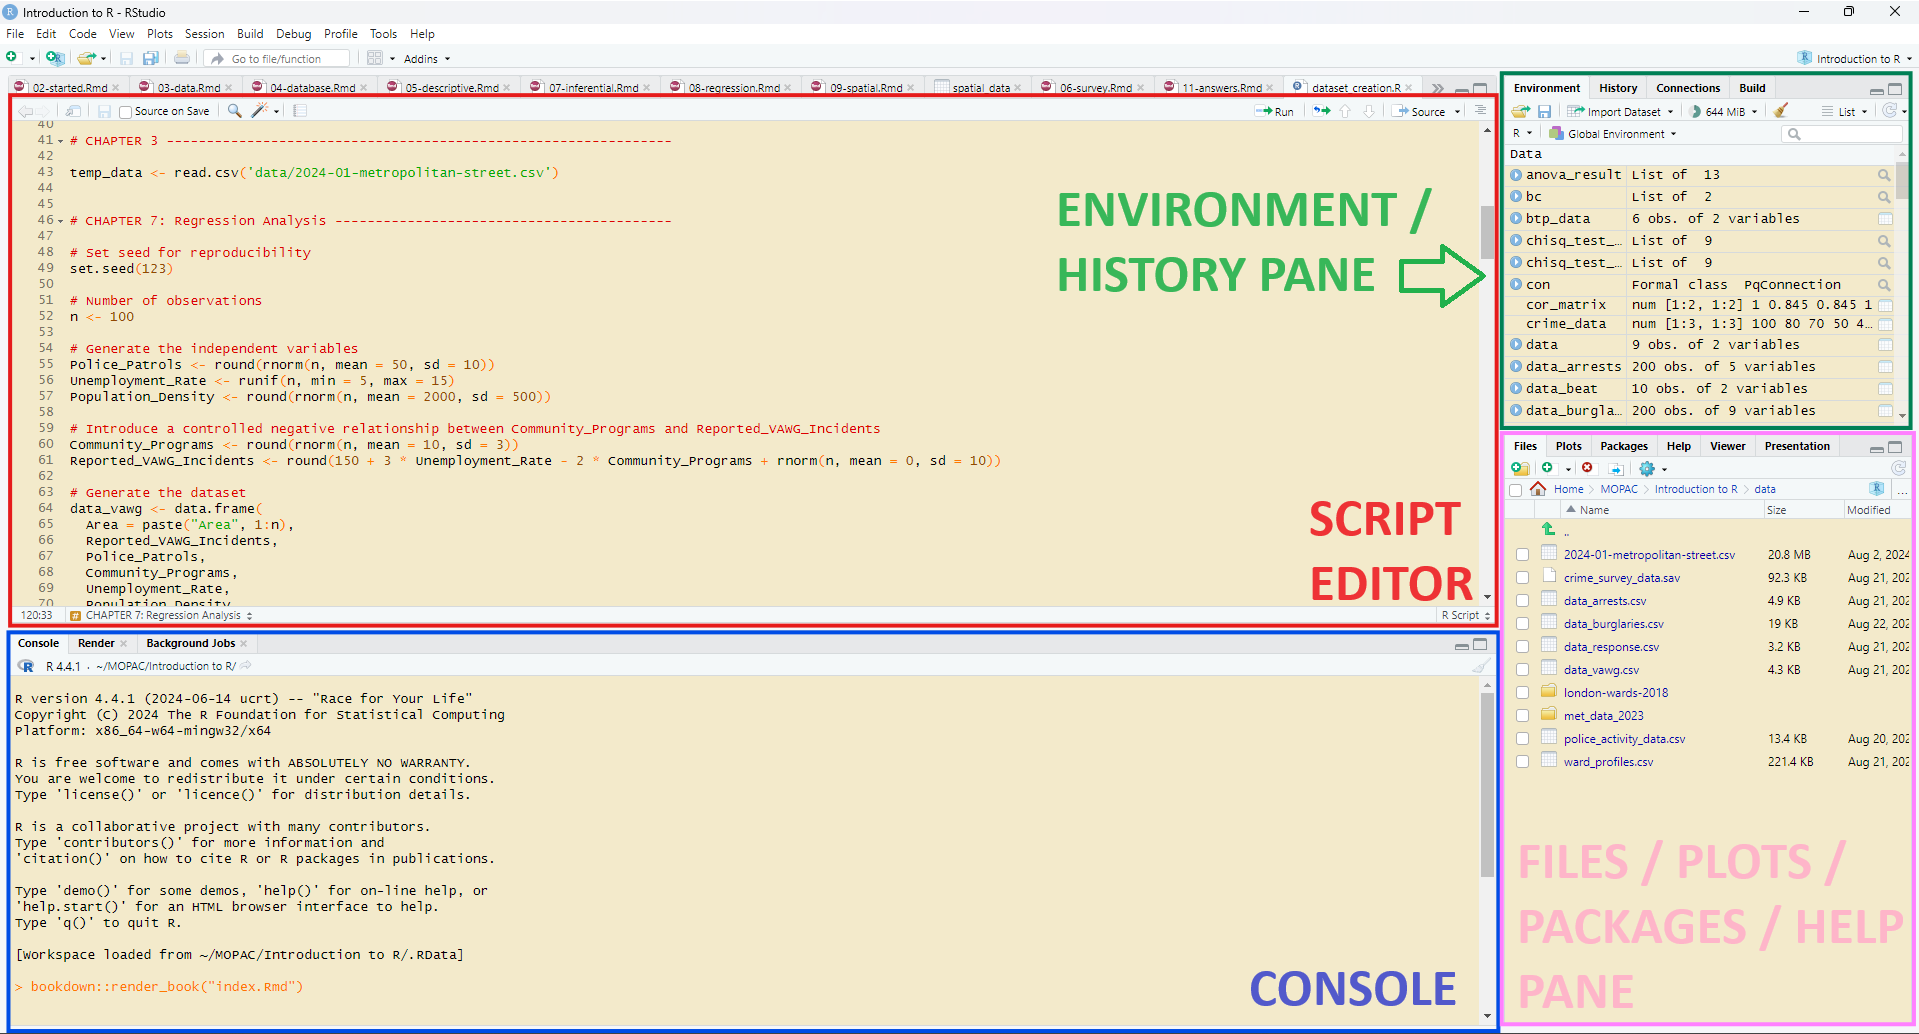
Task: Select the checkbox beside ward_profiles.csv
Action: (x=1522, y=761)
